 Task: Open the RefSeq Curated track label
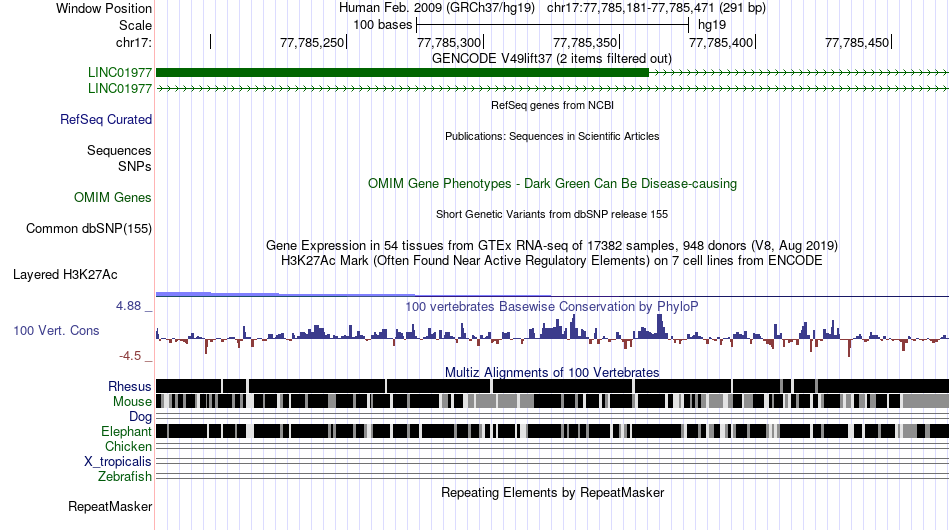pos(105,119)
